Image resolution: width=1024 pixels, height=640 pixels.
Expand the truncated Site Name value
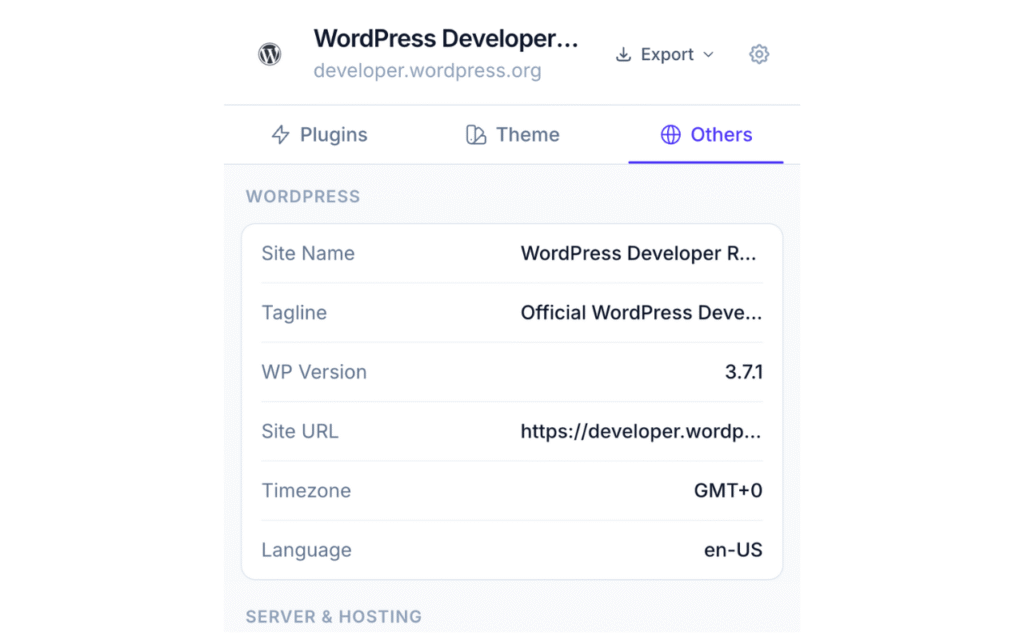(640, 253)
